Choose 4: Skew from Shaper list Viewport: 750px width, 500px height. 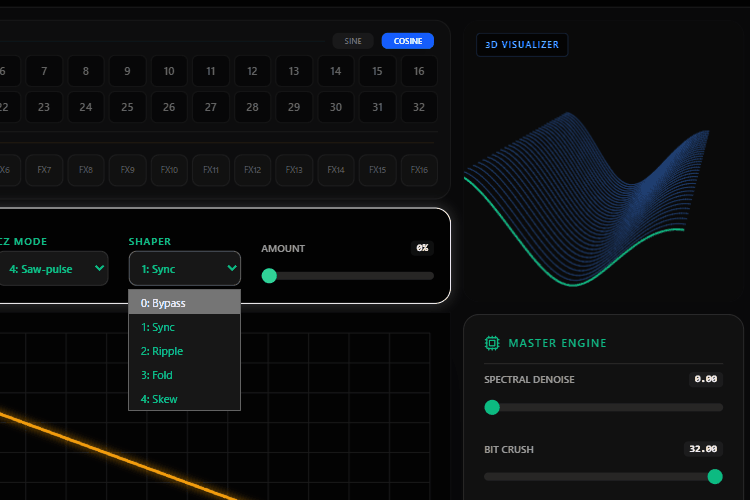pos(185,399)
